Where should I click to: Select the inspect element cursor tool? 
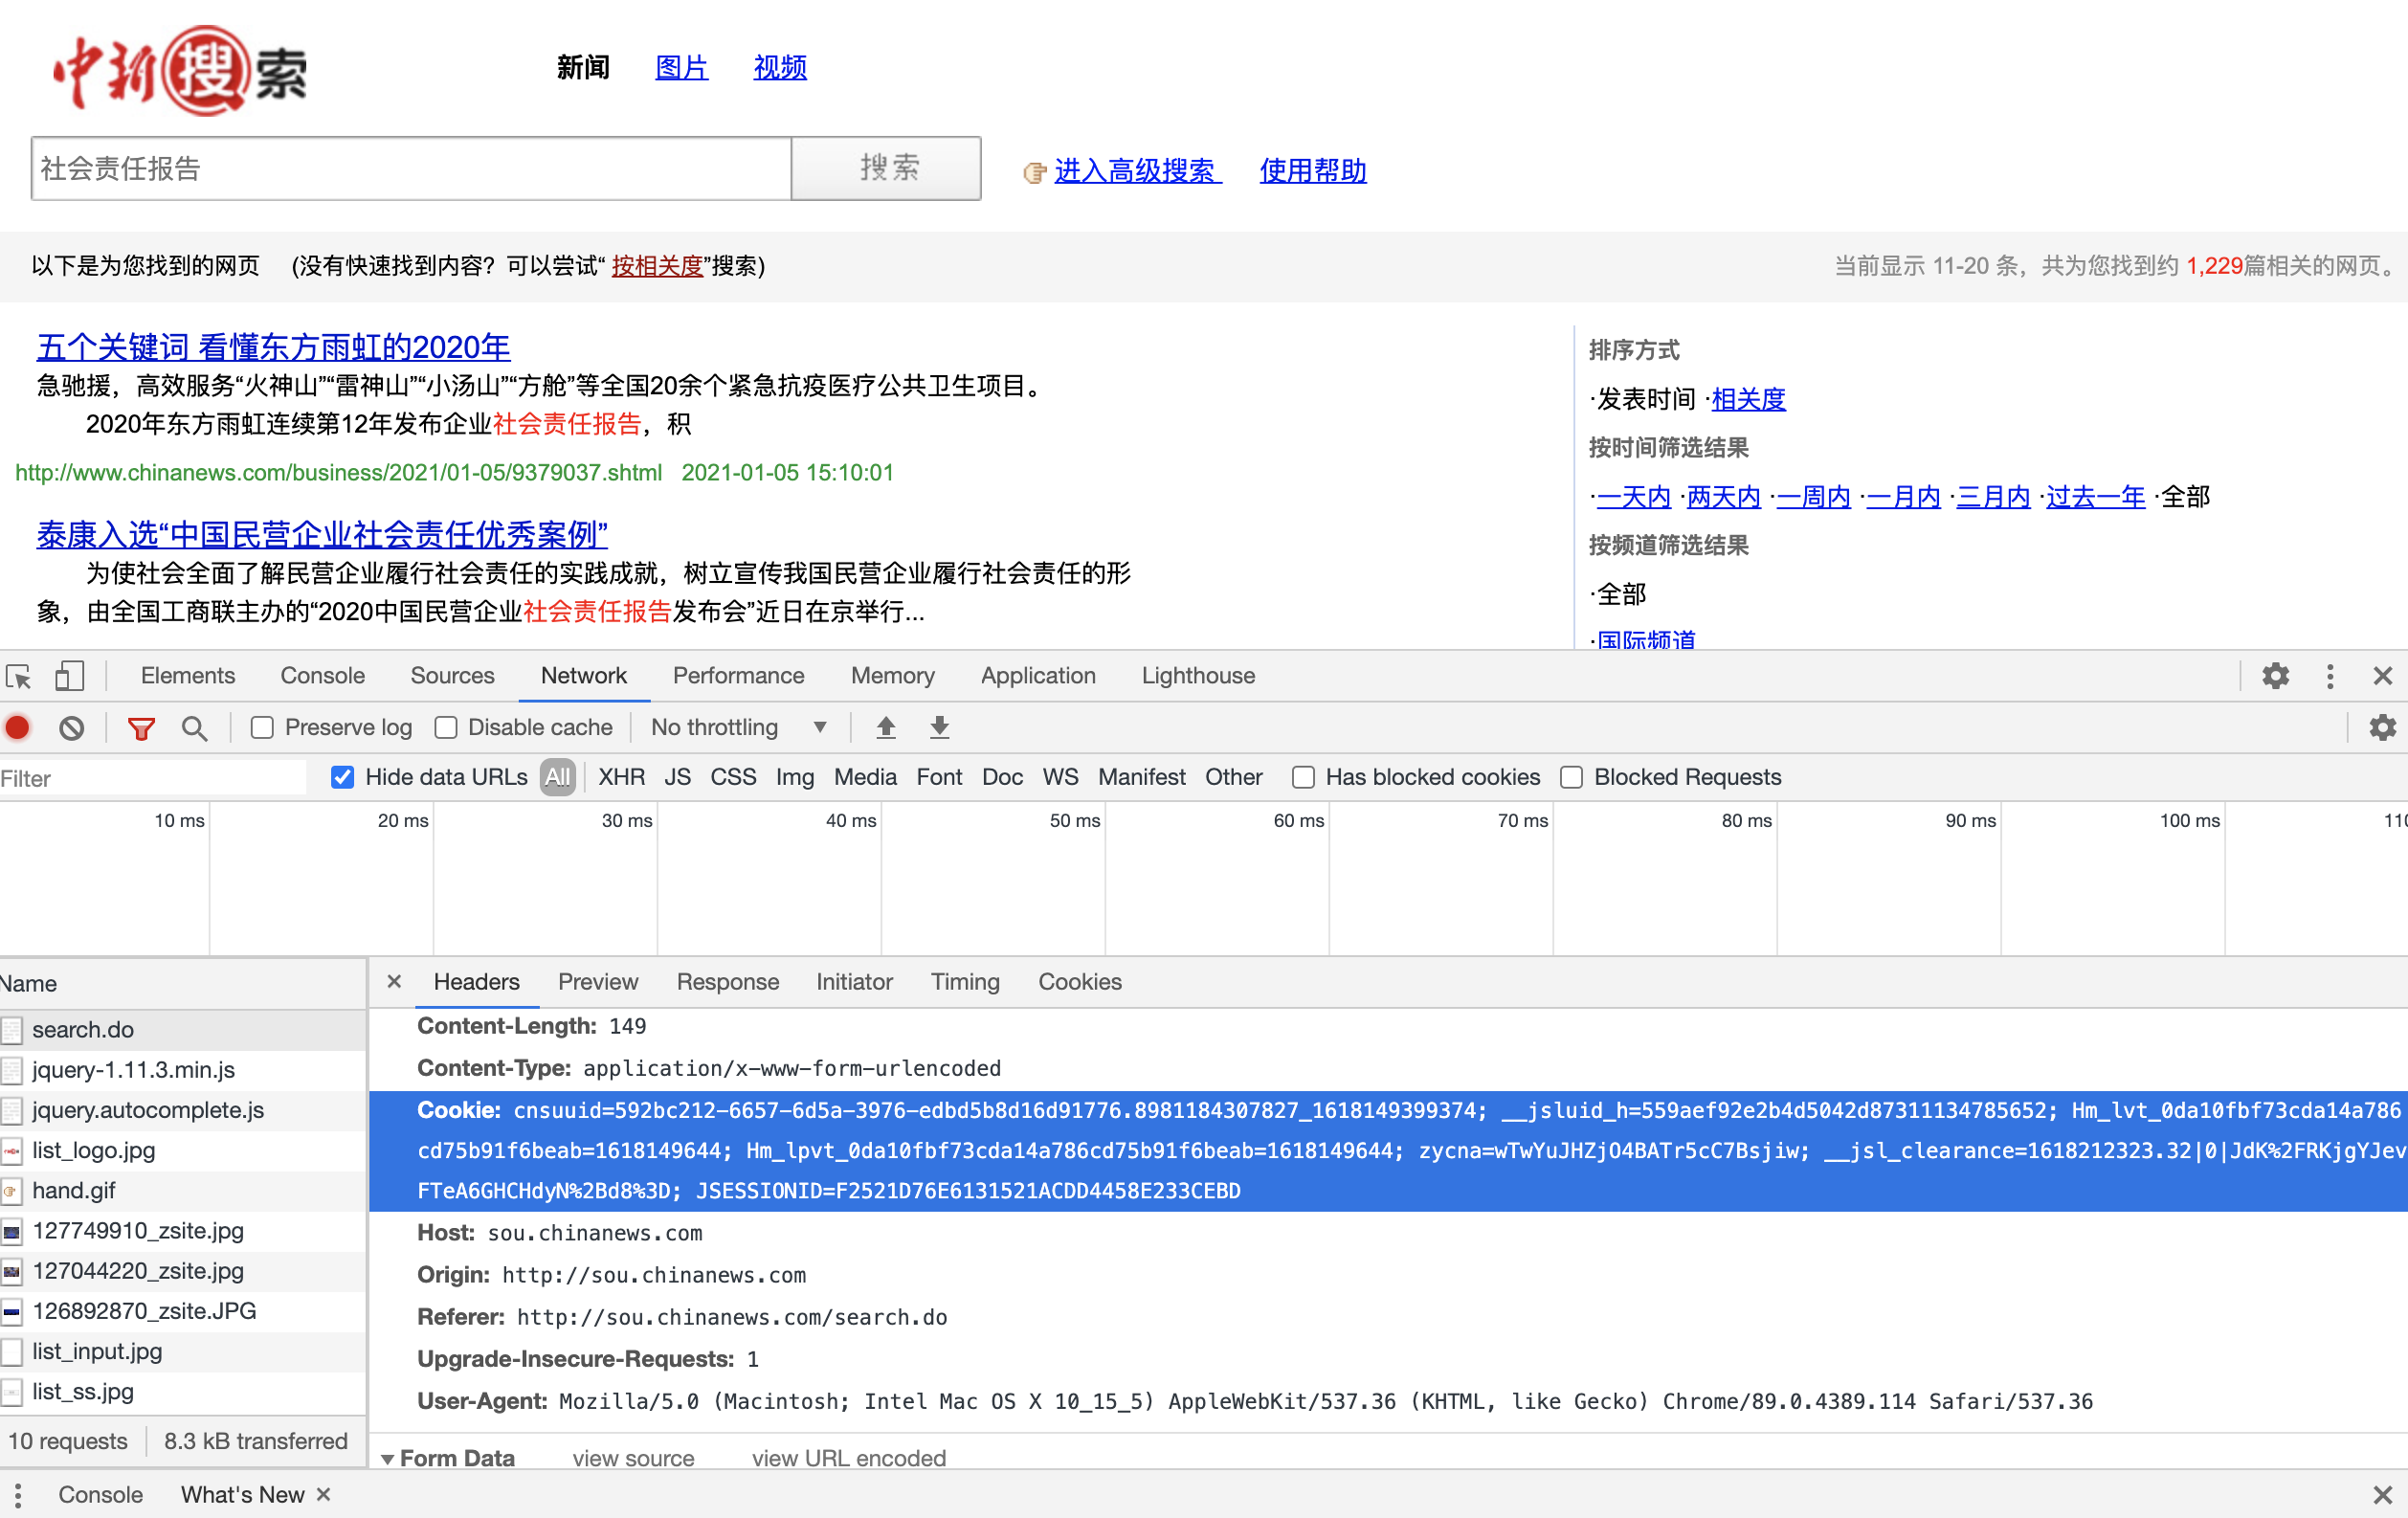pyautogui.click(x=18, y=676)
